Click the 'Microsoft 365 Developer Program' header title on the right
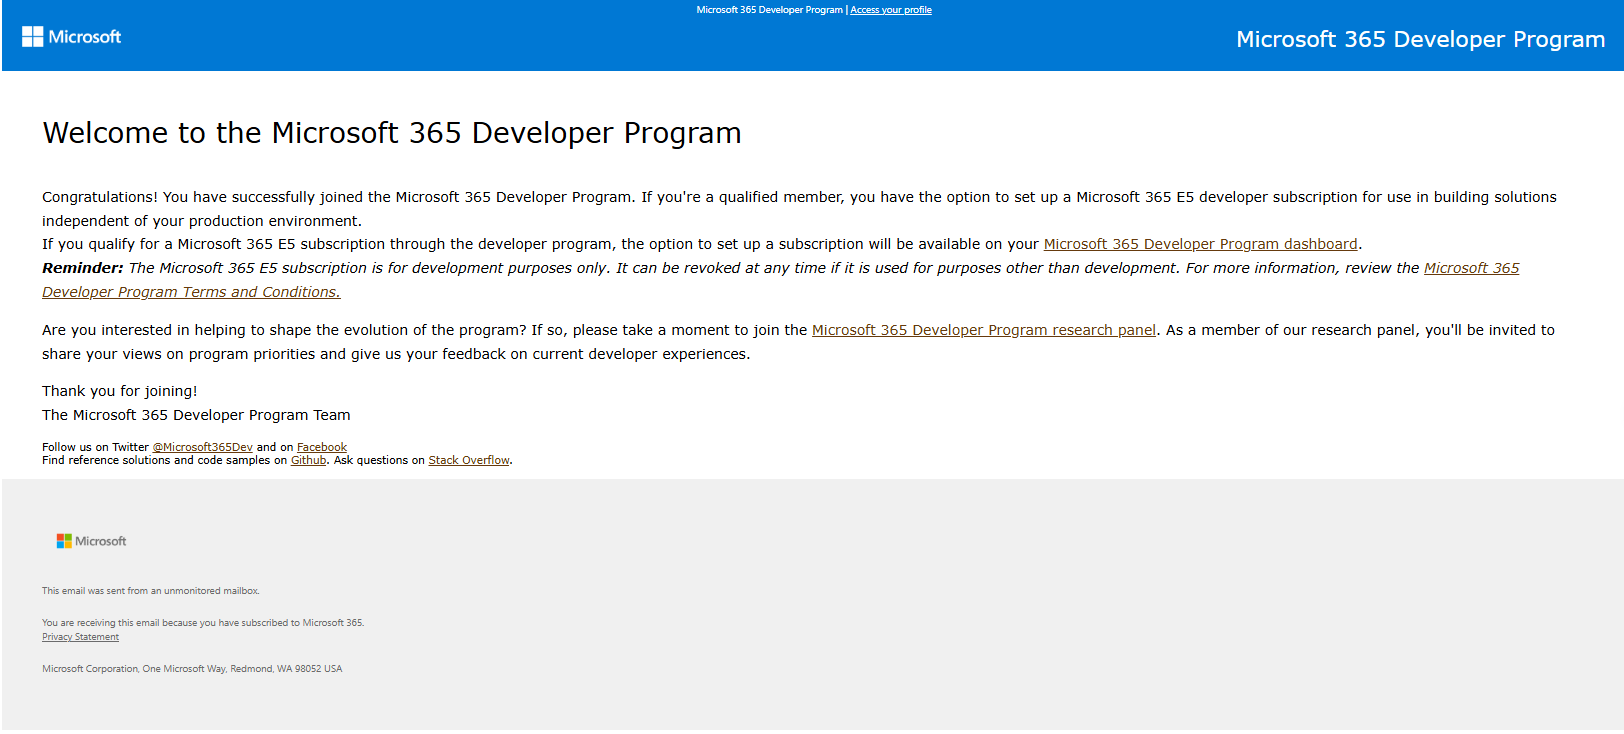The width and height of the screenshot is (1624, 734). tap(1420, 39)
